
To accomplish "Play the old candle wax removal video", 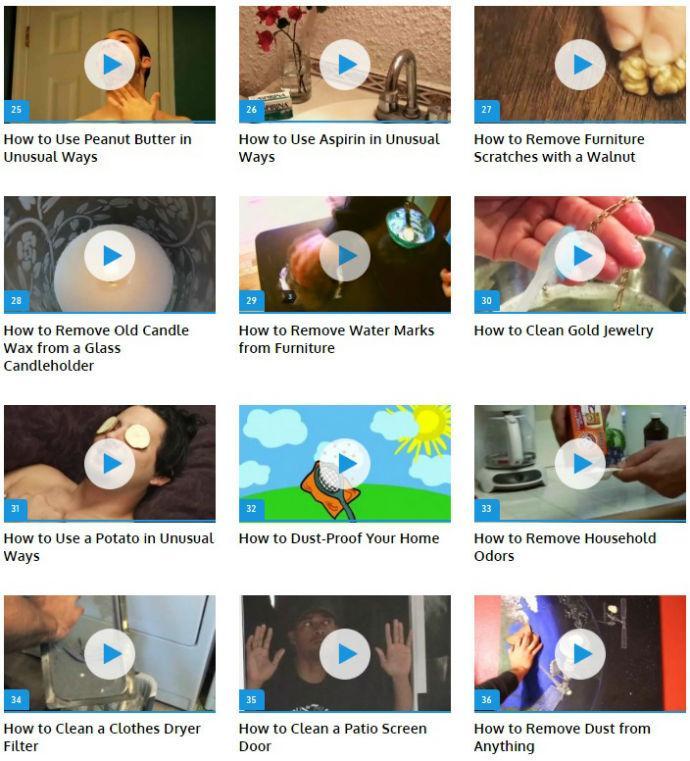I will coord(110,256).
